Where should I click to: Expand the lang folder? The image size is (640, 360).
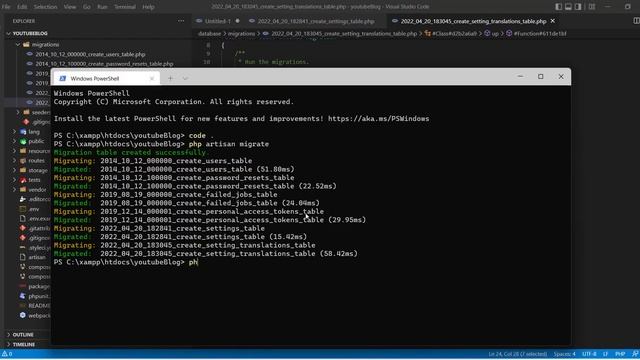(x=14, y=131)
